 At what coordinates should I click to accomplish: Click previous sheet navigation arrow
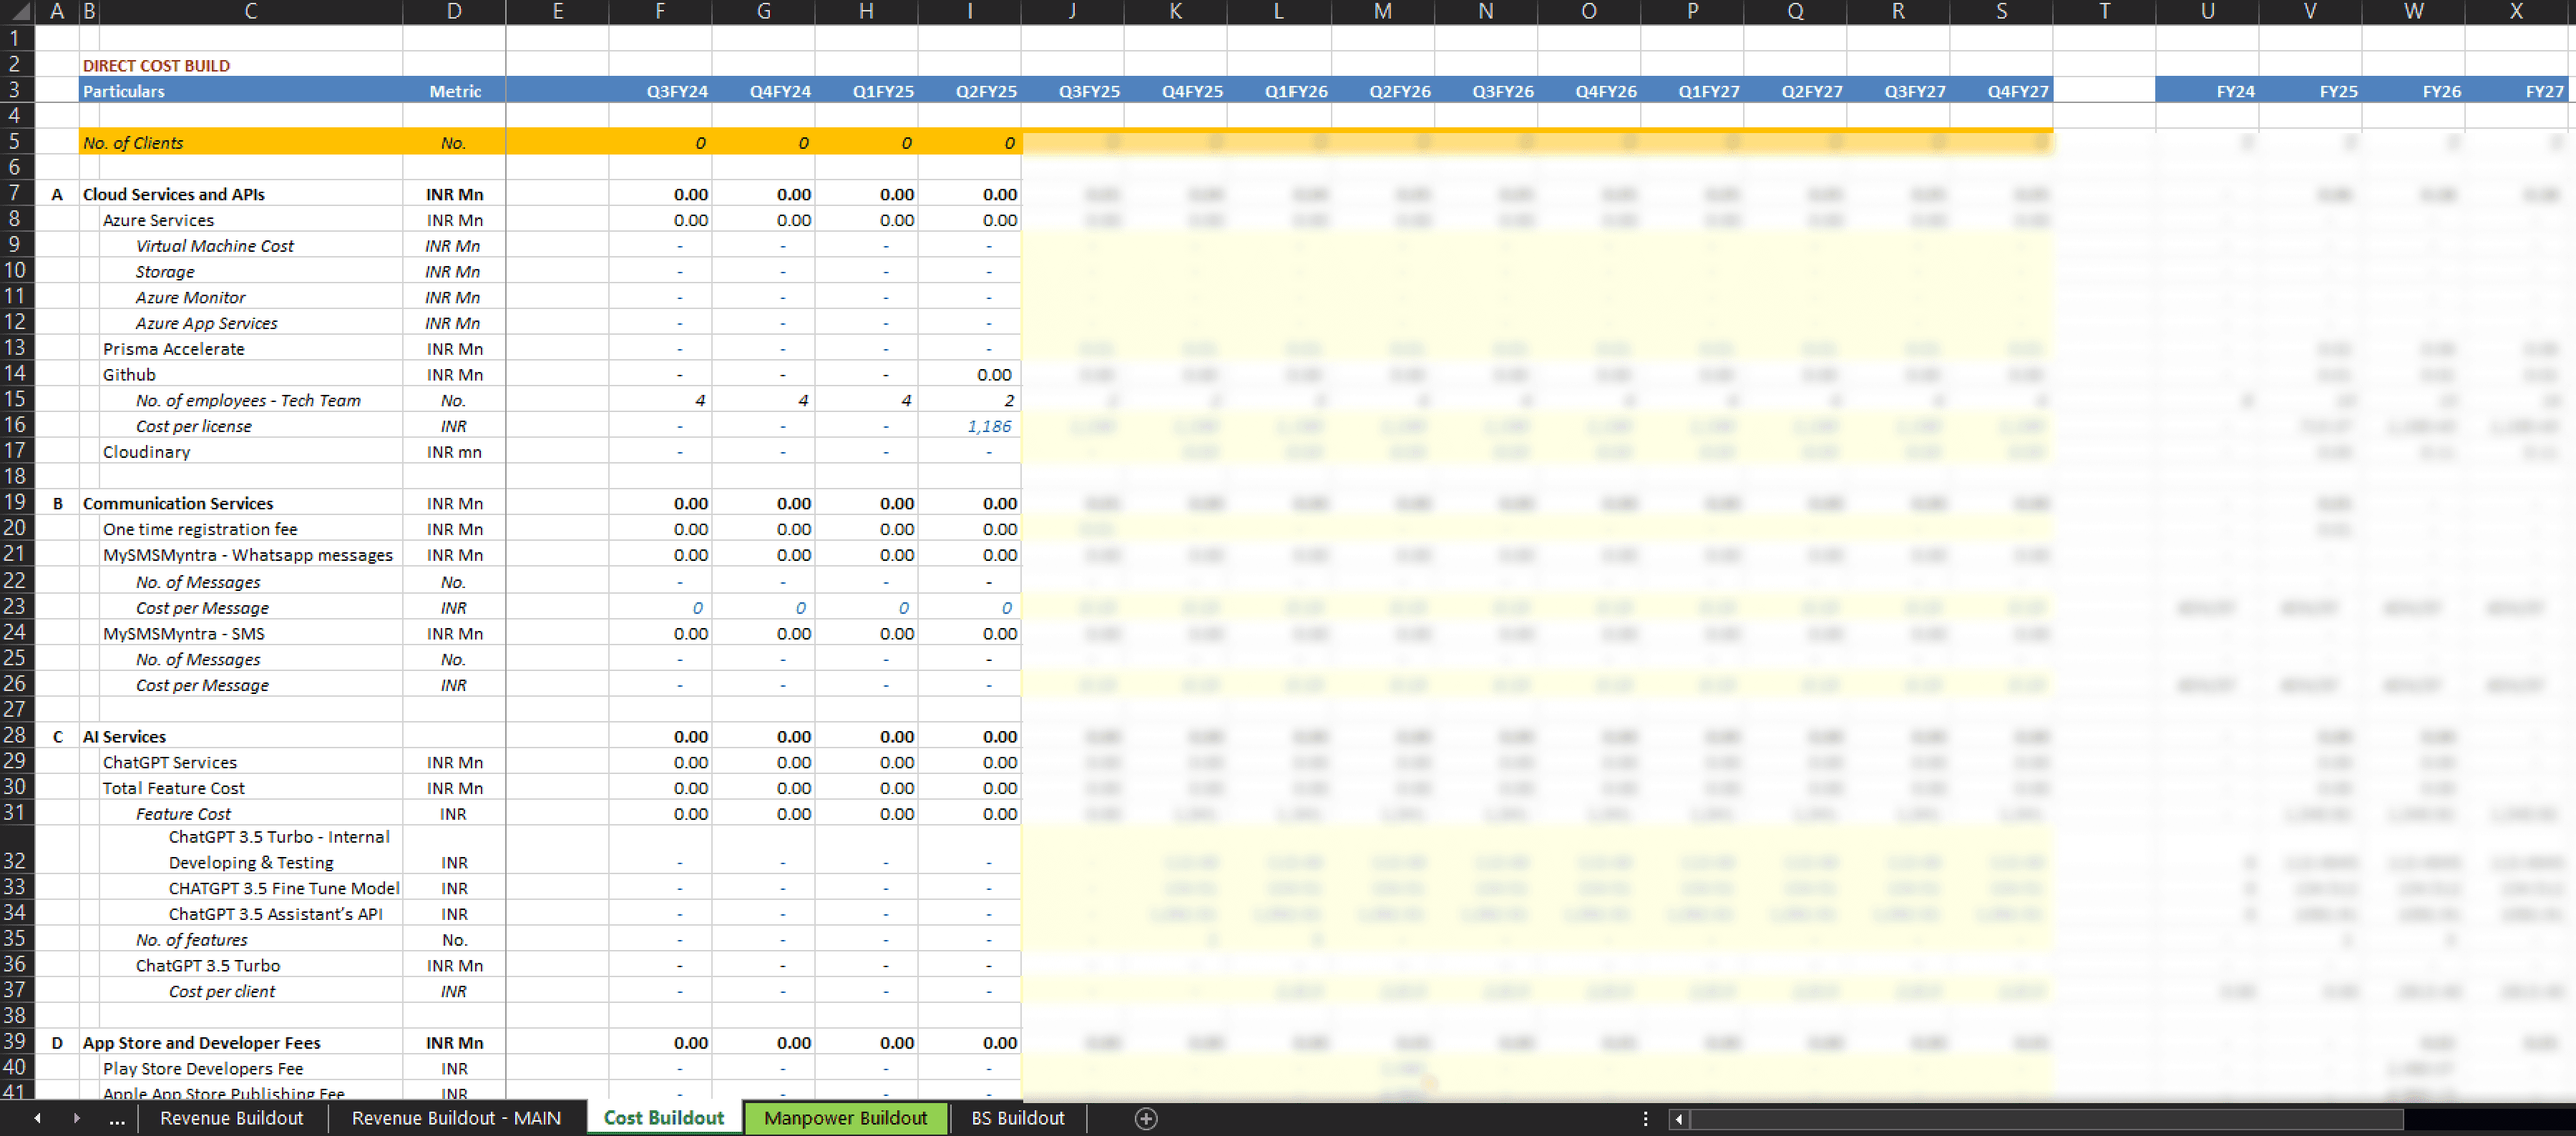tap(37, 1118)
